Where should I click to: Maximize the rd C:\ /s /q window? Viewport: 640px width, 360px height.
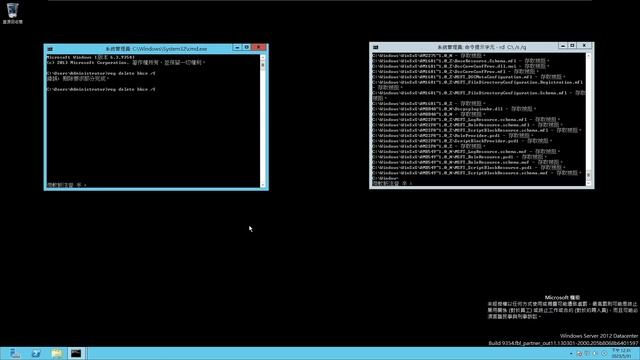[572, 46]
